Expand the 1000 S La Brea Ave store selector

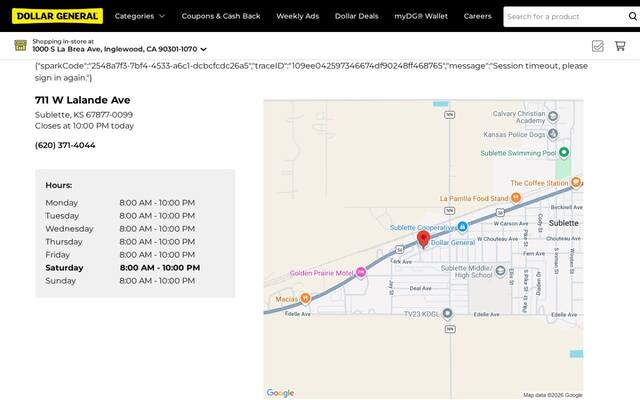pos(119,49)
